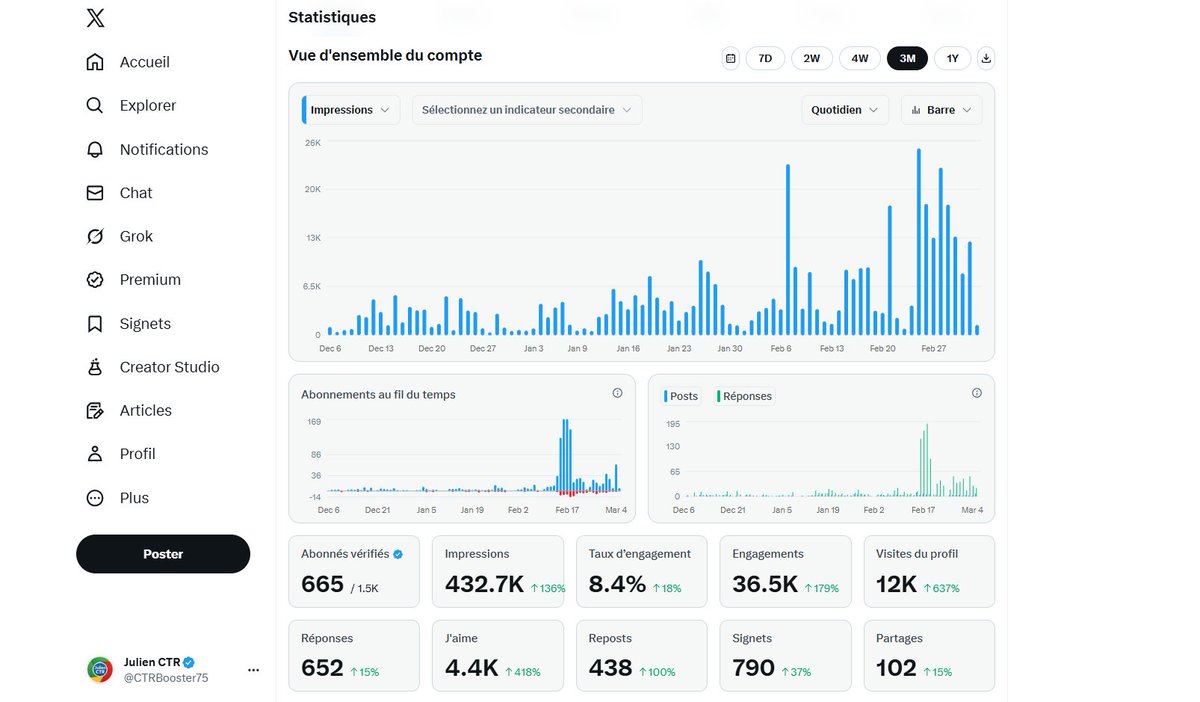The image size is (1200, 702).
Task: Open the Plus more-options circle icon
Action: pyautogui.click(x=95, y=498)
